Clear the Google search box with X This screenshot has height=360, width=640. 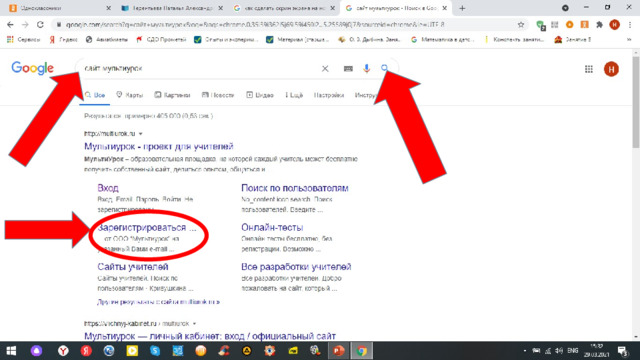[325, 69]
